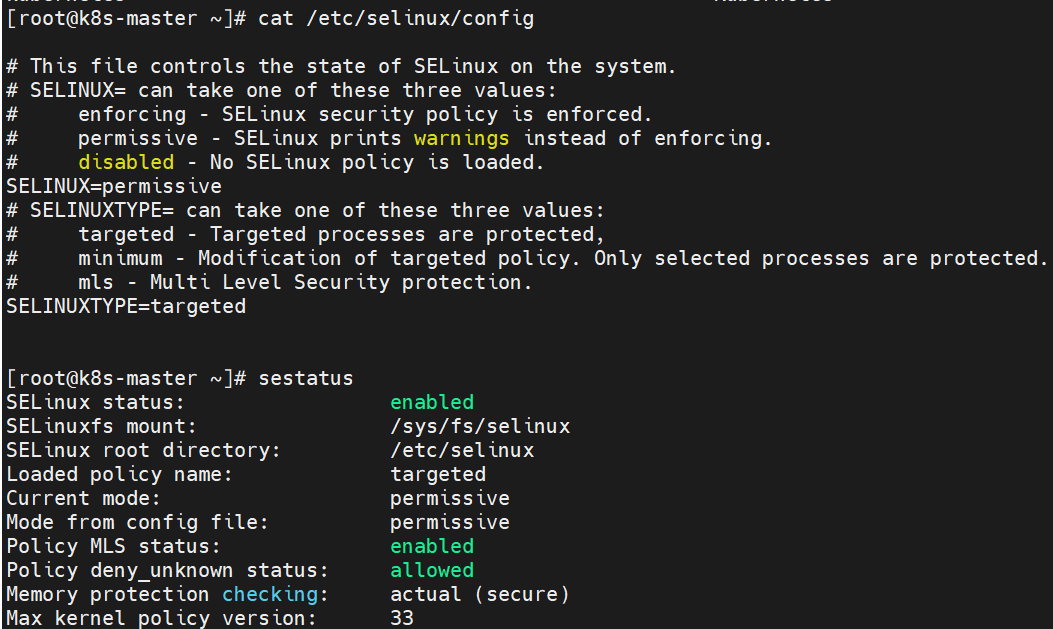This screenshot has width=1053, height=629.
Task: Click the yellow 'disabled' word
Action: 126,162
